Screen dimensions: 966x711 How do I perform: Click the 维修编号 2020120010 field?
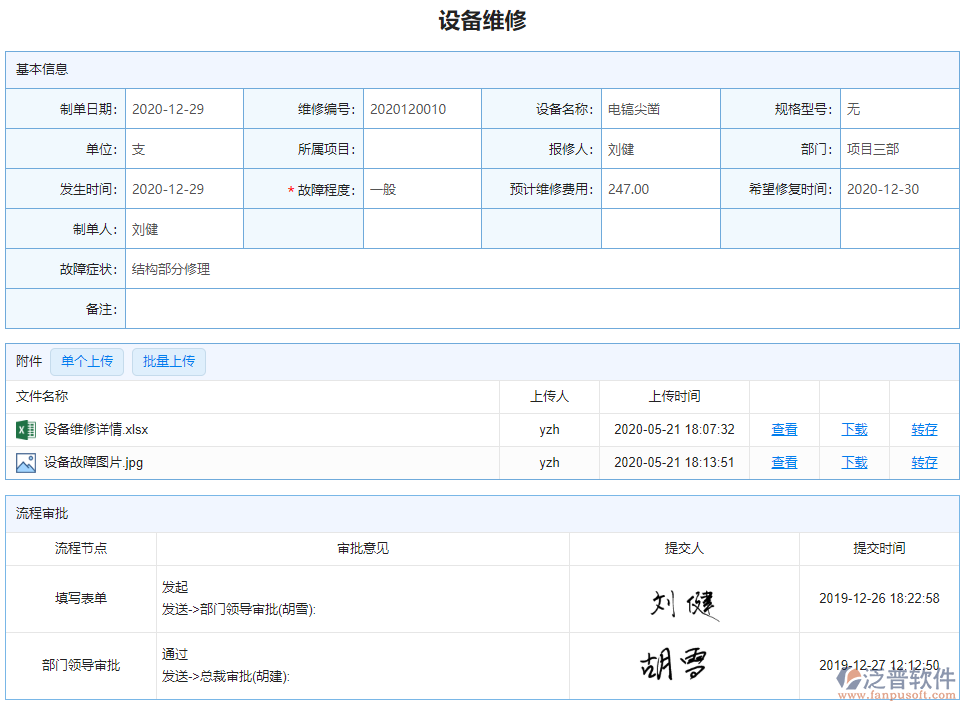pyautogui.click(x=420, y=108)
